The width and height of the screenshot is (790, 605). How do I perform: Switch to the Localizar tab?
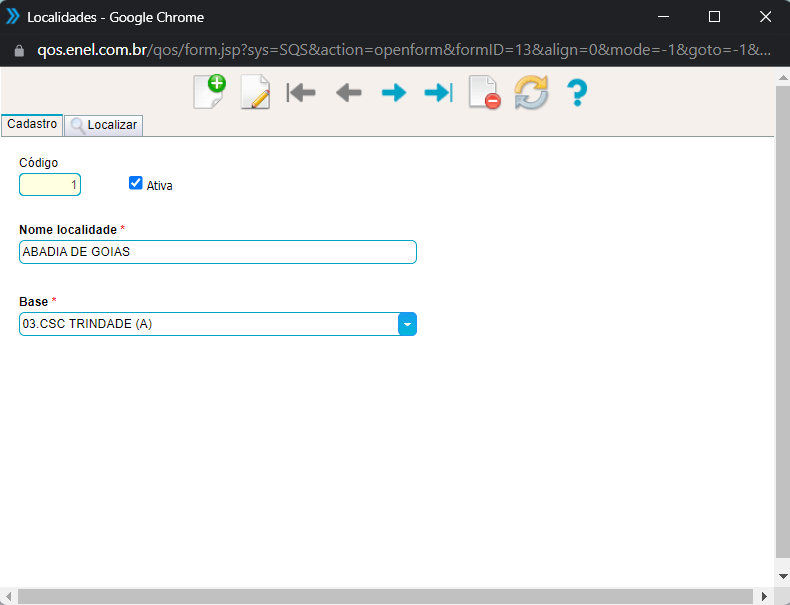[104, 125]
